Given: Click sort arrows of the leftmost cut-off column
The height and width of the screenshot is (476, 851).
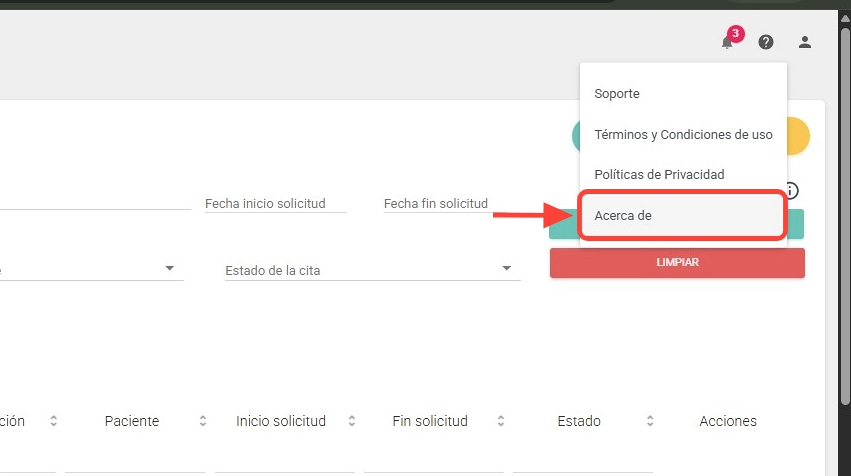Looking at the screenshot, I should 53,421.
